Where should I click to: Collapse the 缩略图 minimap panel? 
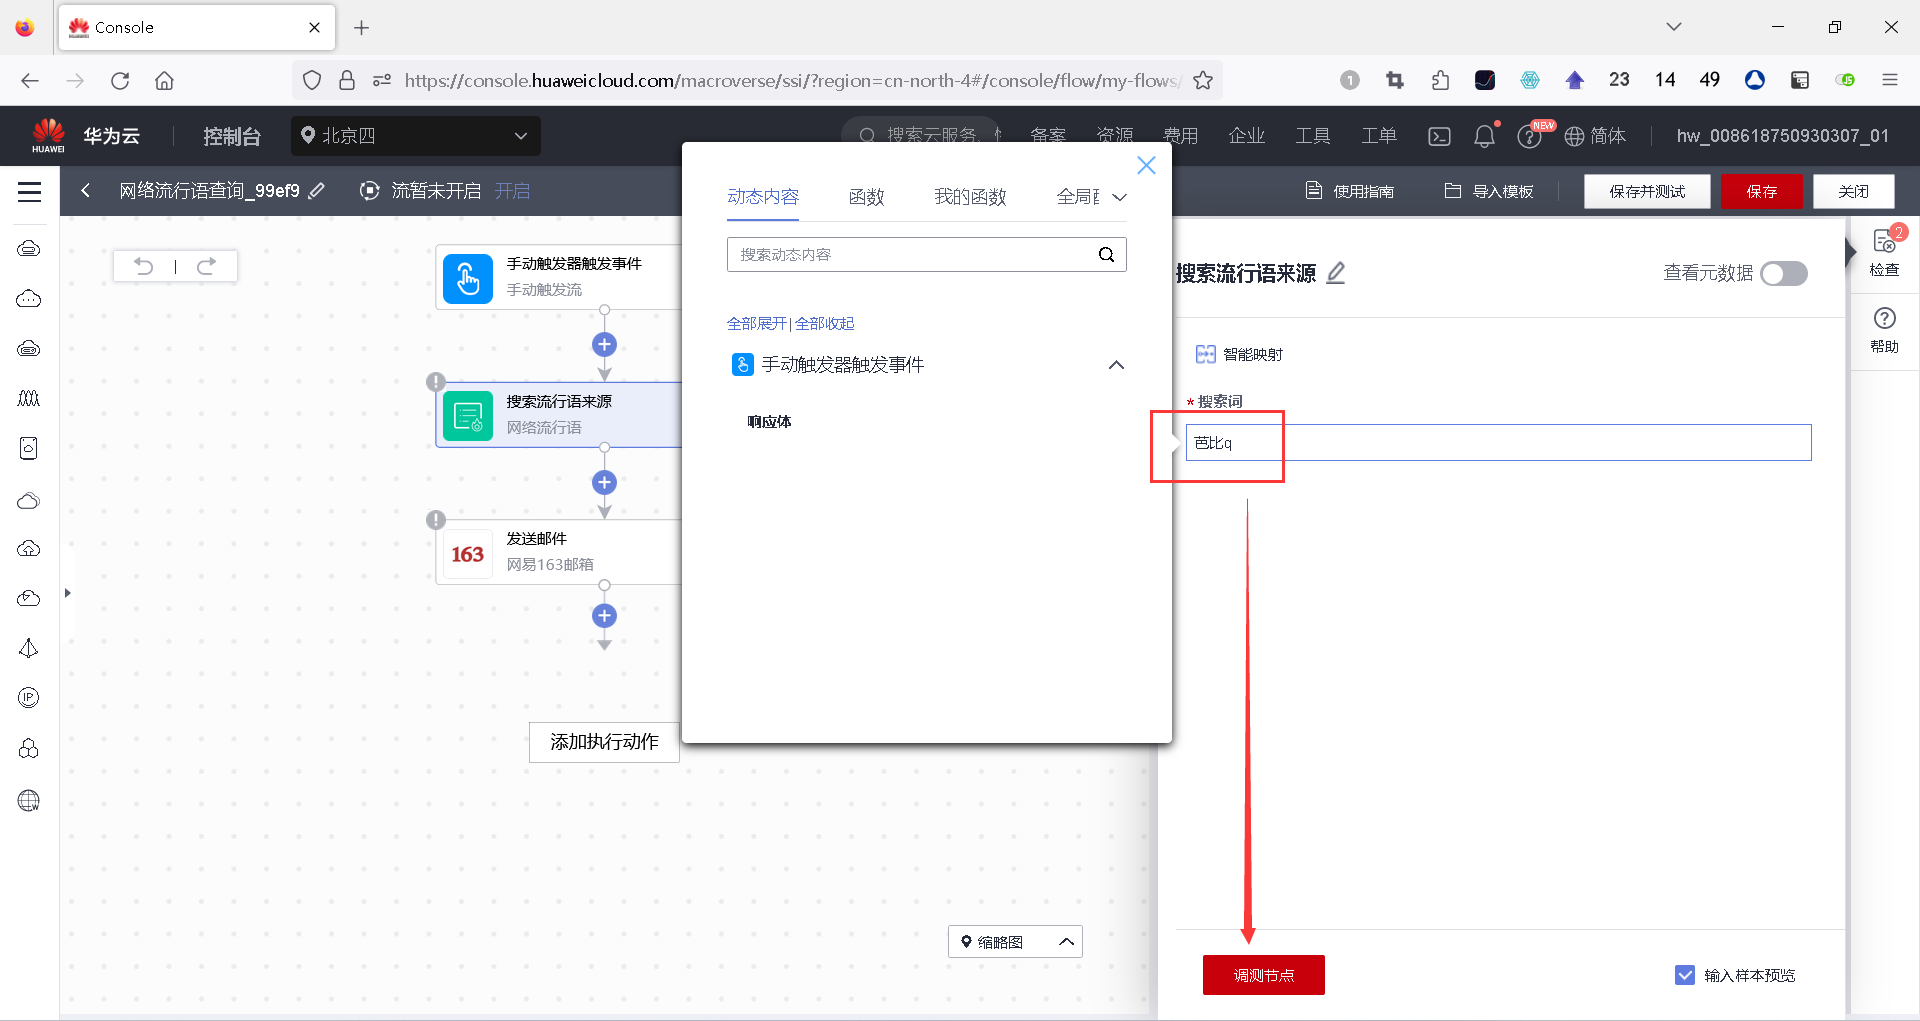pyautogui.click(x=1066, y=941)
